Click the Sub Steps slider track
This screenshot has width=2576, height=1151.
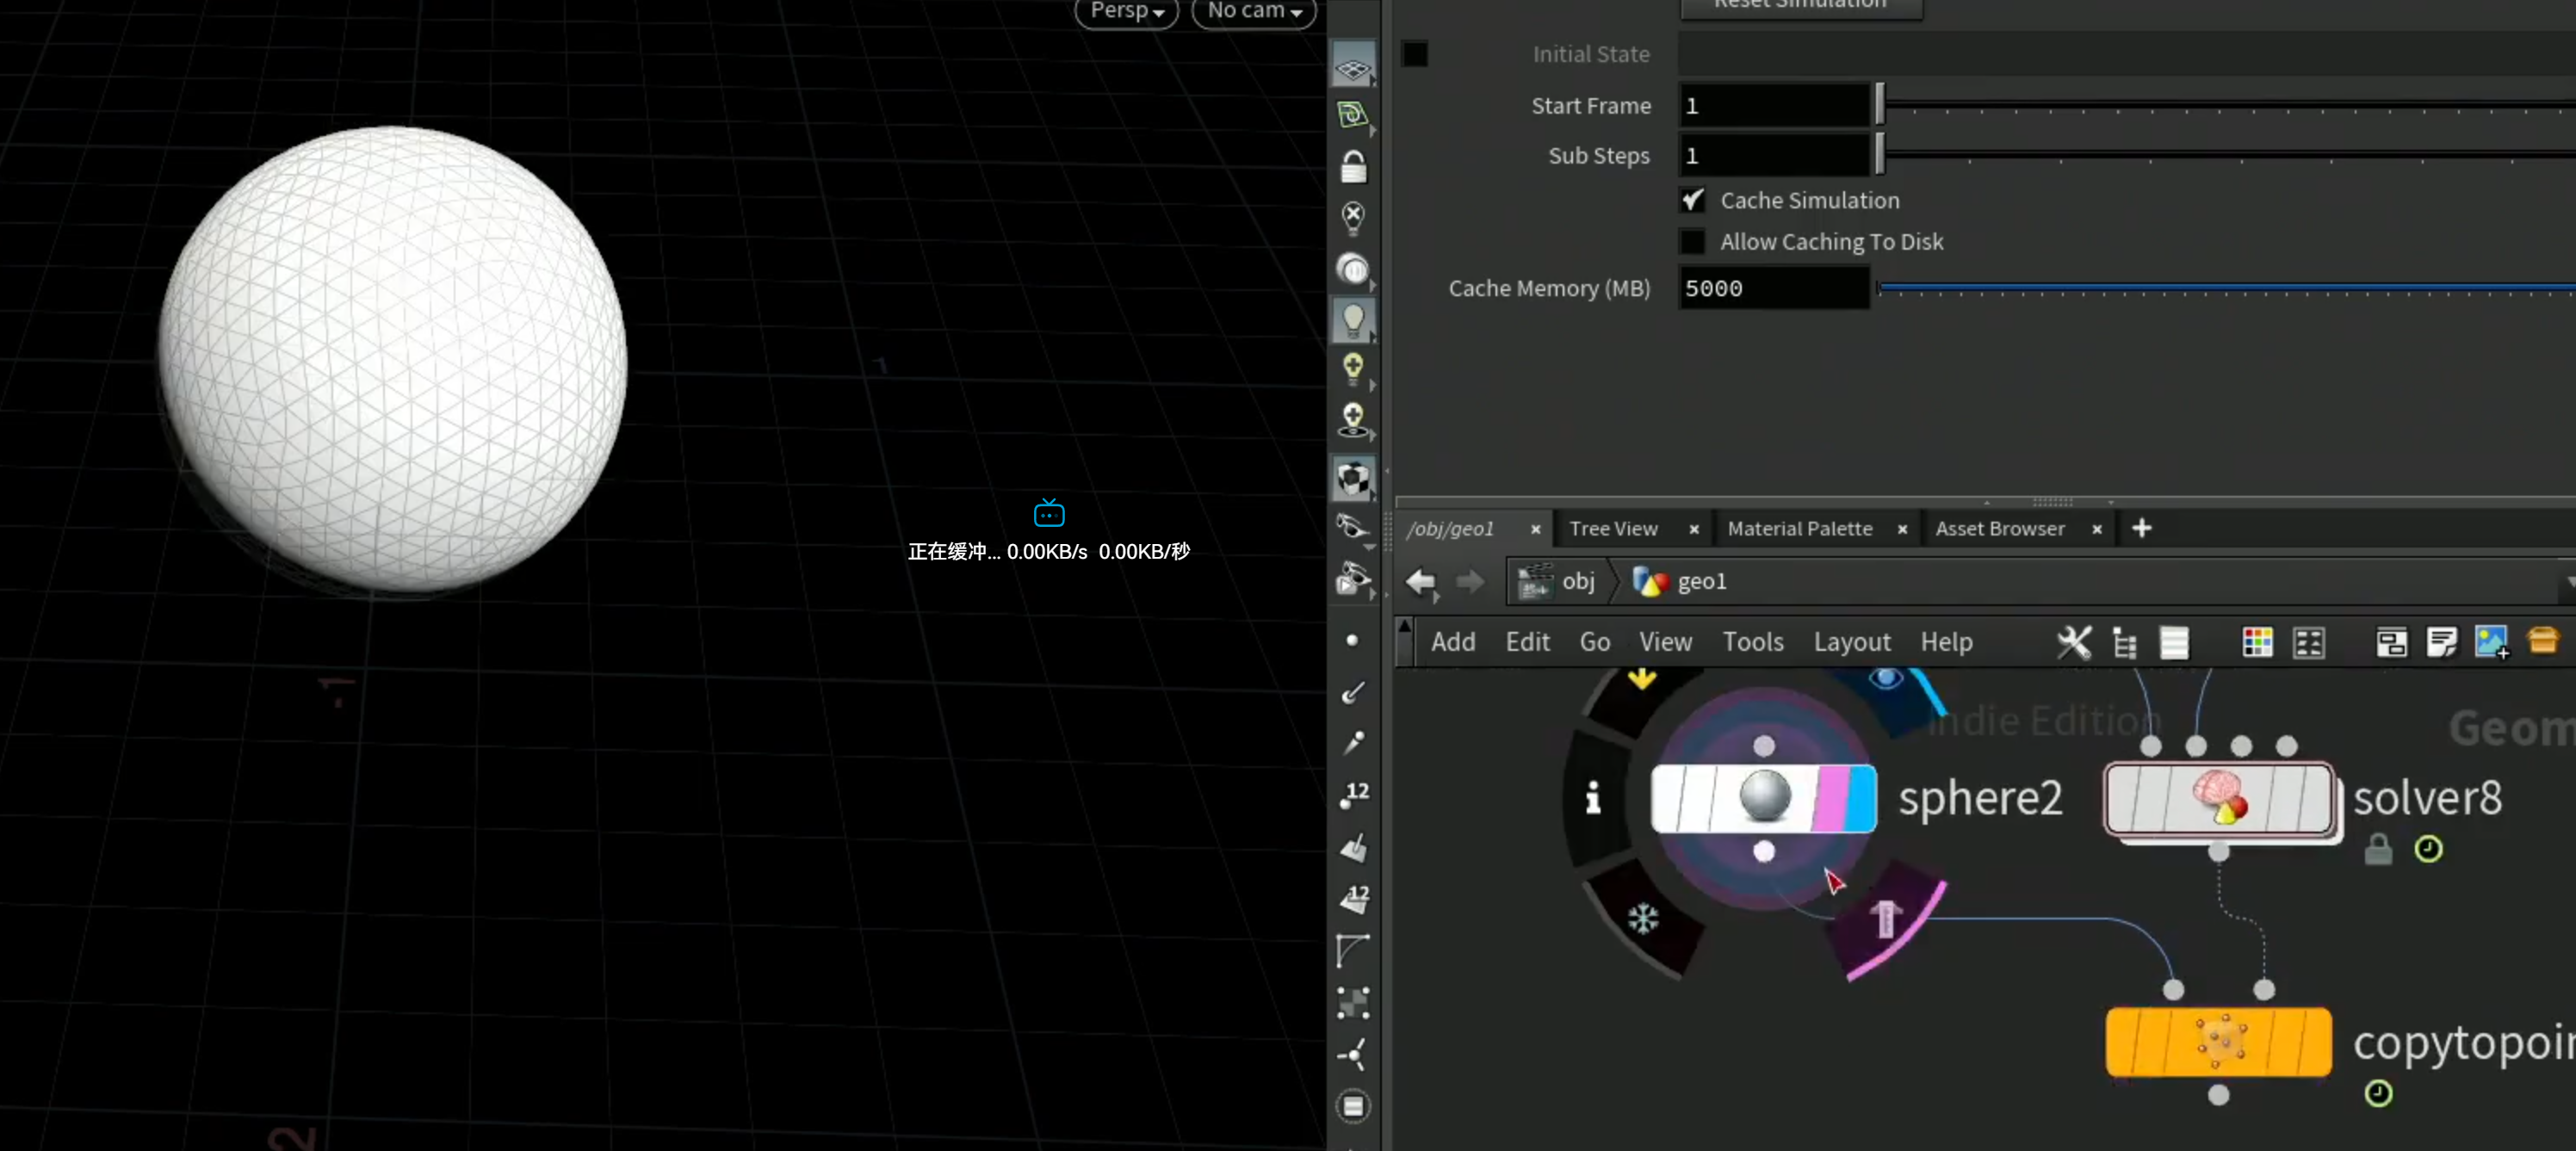tap(2227, 156)
